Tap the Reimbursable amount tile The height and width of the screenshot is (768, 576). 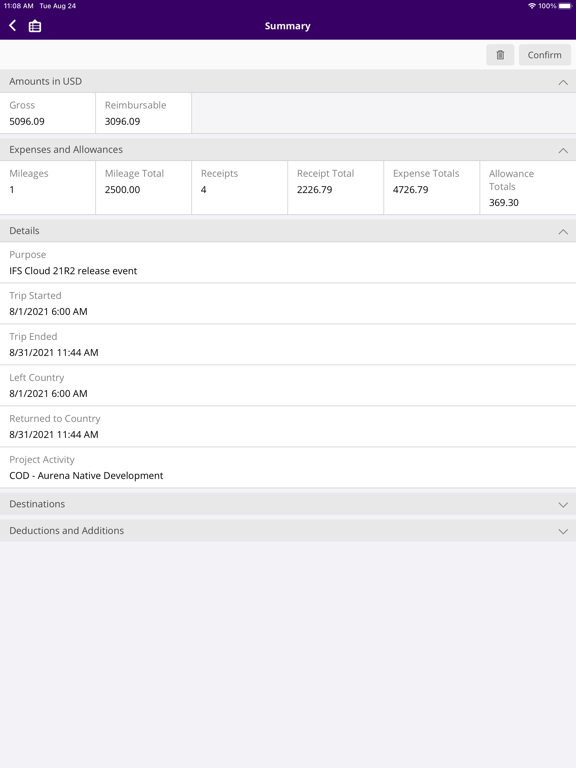(144, 113)
